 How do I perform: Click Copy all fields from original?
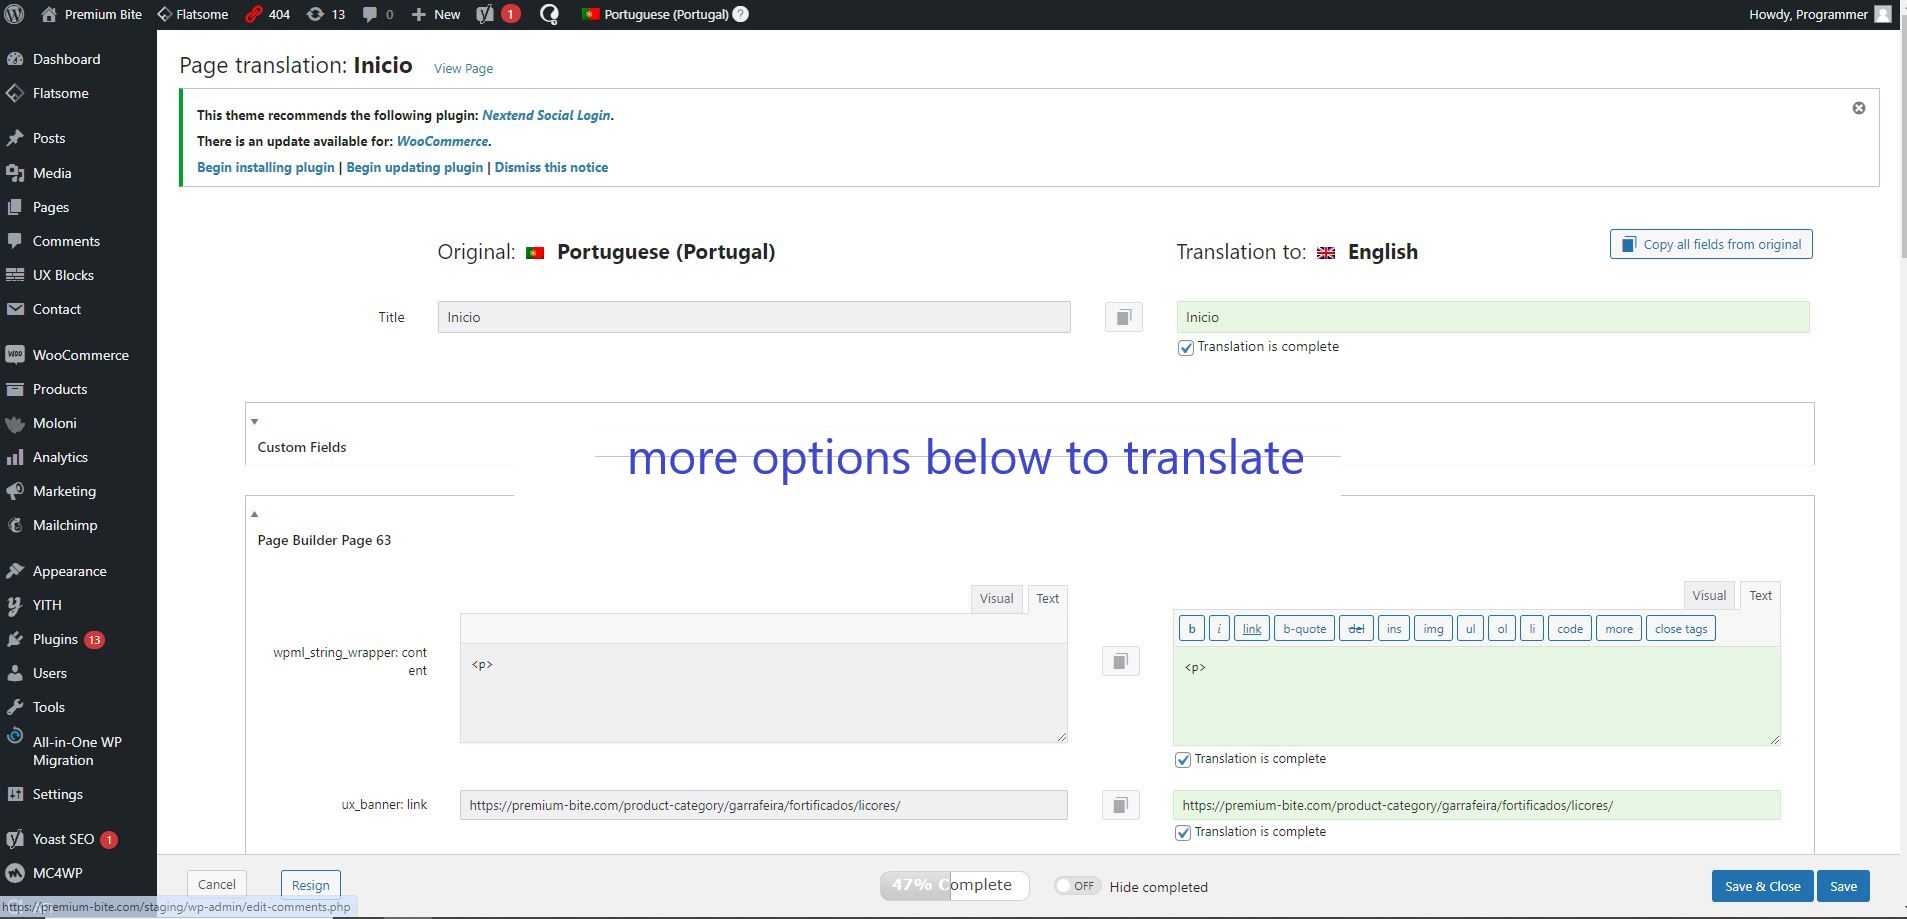(1711, 244)
